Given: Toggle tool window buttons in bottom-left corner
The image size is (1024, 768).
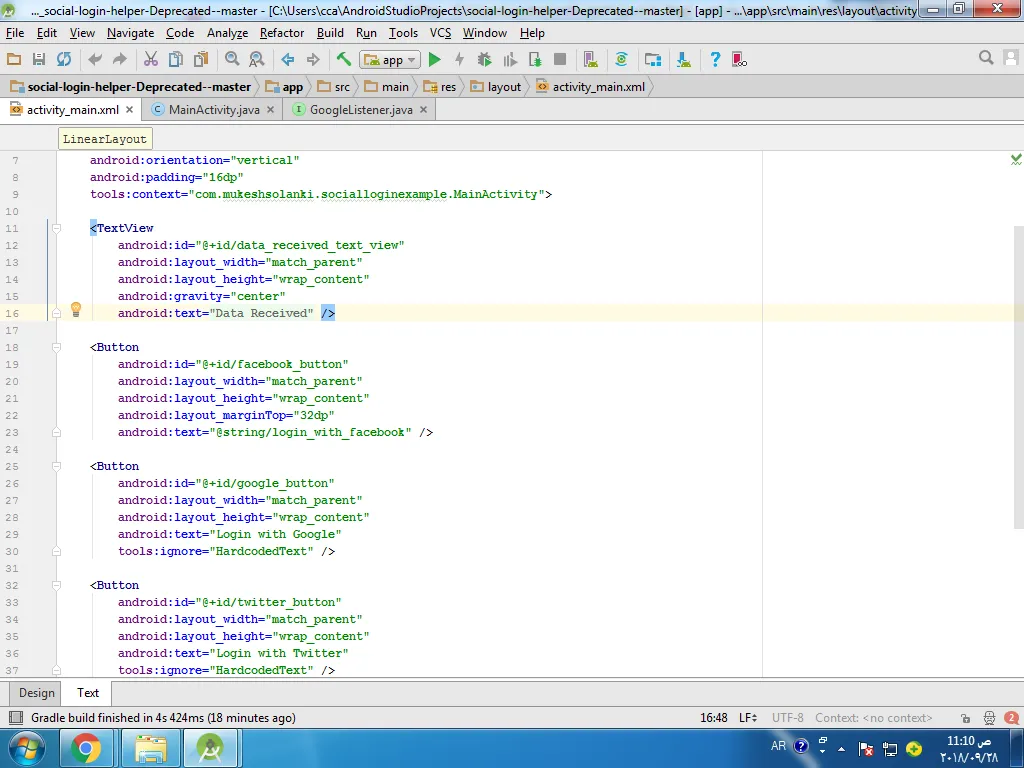Looking at the screenshot, I should tap(15, 718).
